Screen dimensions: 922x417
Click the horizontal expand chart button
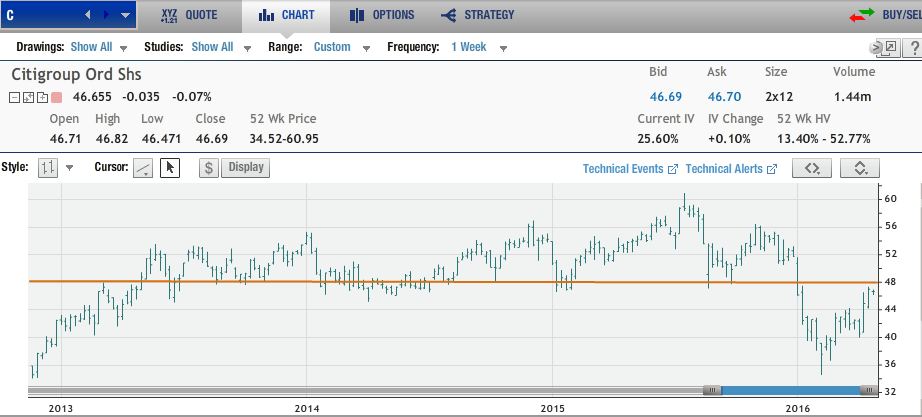(812, 168)
